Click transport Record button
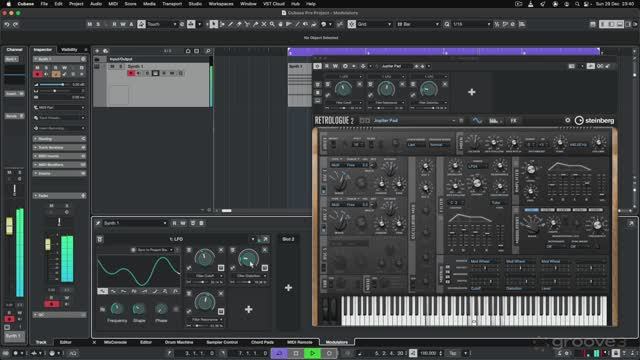This screenshot has height=360, width=640. [329, 353]
